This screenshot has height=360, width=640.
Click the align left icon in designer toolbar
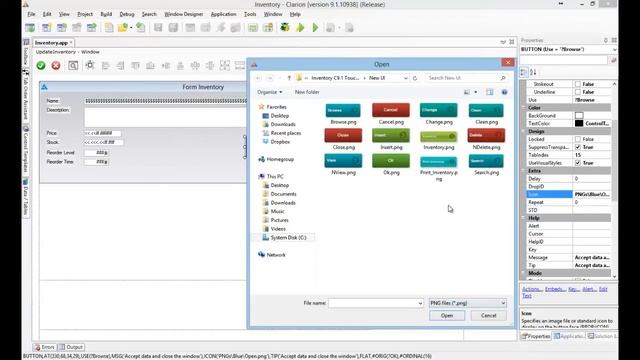[106, 65]
